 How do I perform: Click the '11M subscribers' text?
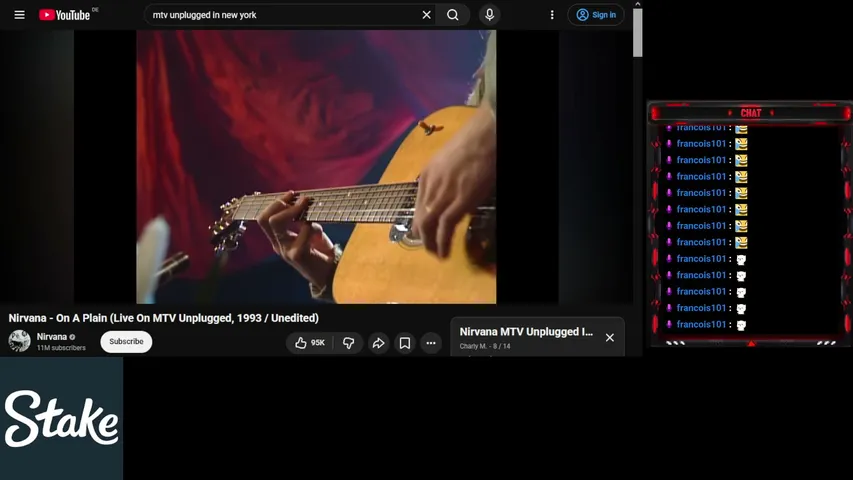pyautogui.click(x=61, y=348)
